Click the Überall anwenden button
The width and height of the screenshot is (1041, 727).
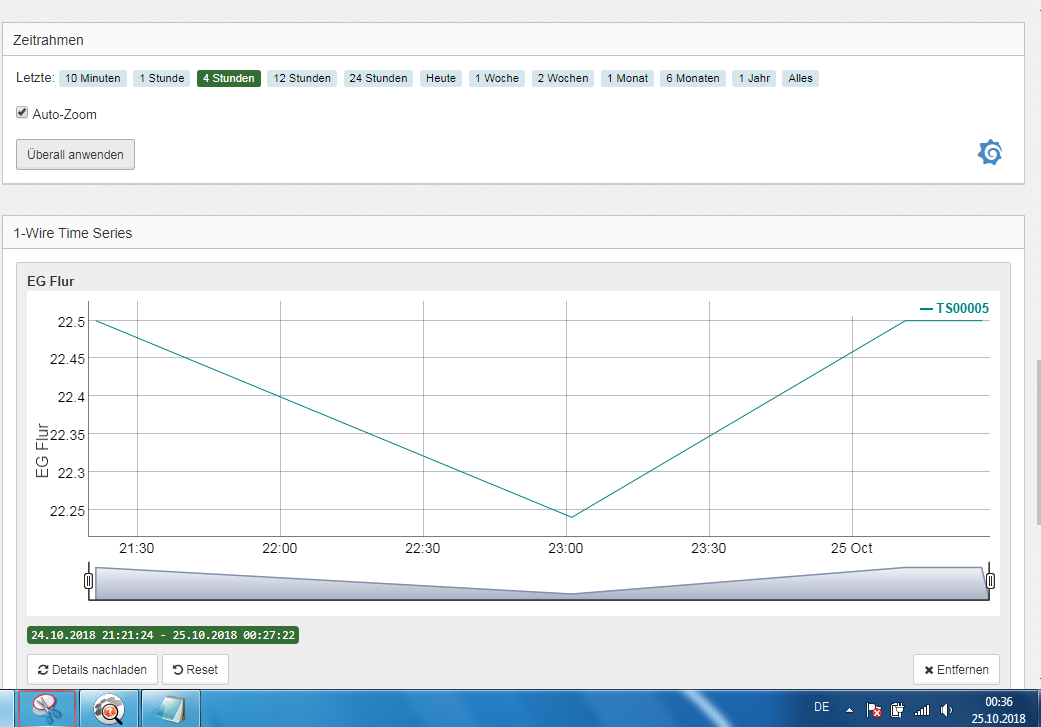76,155
